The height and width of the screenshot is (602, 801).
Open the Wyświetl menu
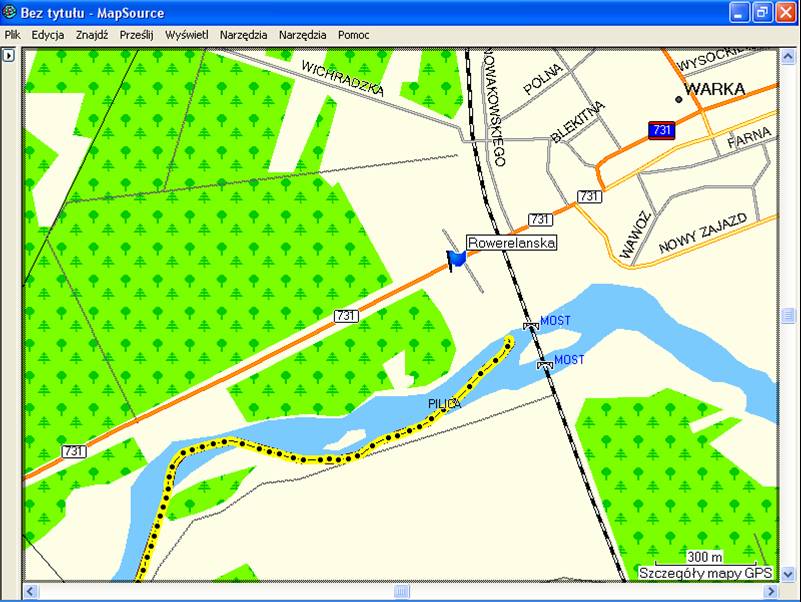(x=186, y=35)
